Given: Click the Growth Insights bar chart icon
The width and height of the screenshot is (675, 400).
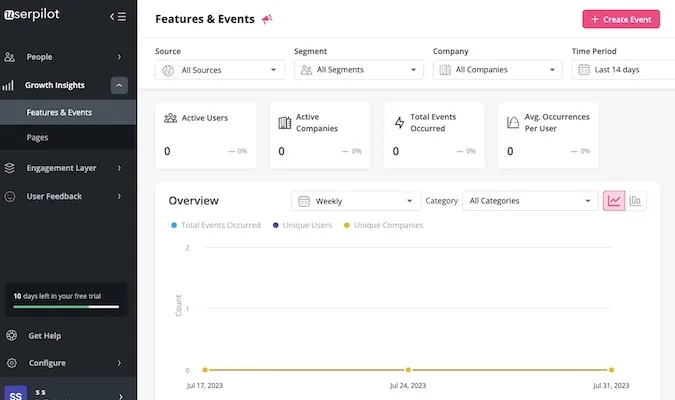Looking at the screenshot, I should point(8,85).
